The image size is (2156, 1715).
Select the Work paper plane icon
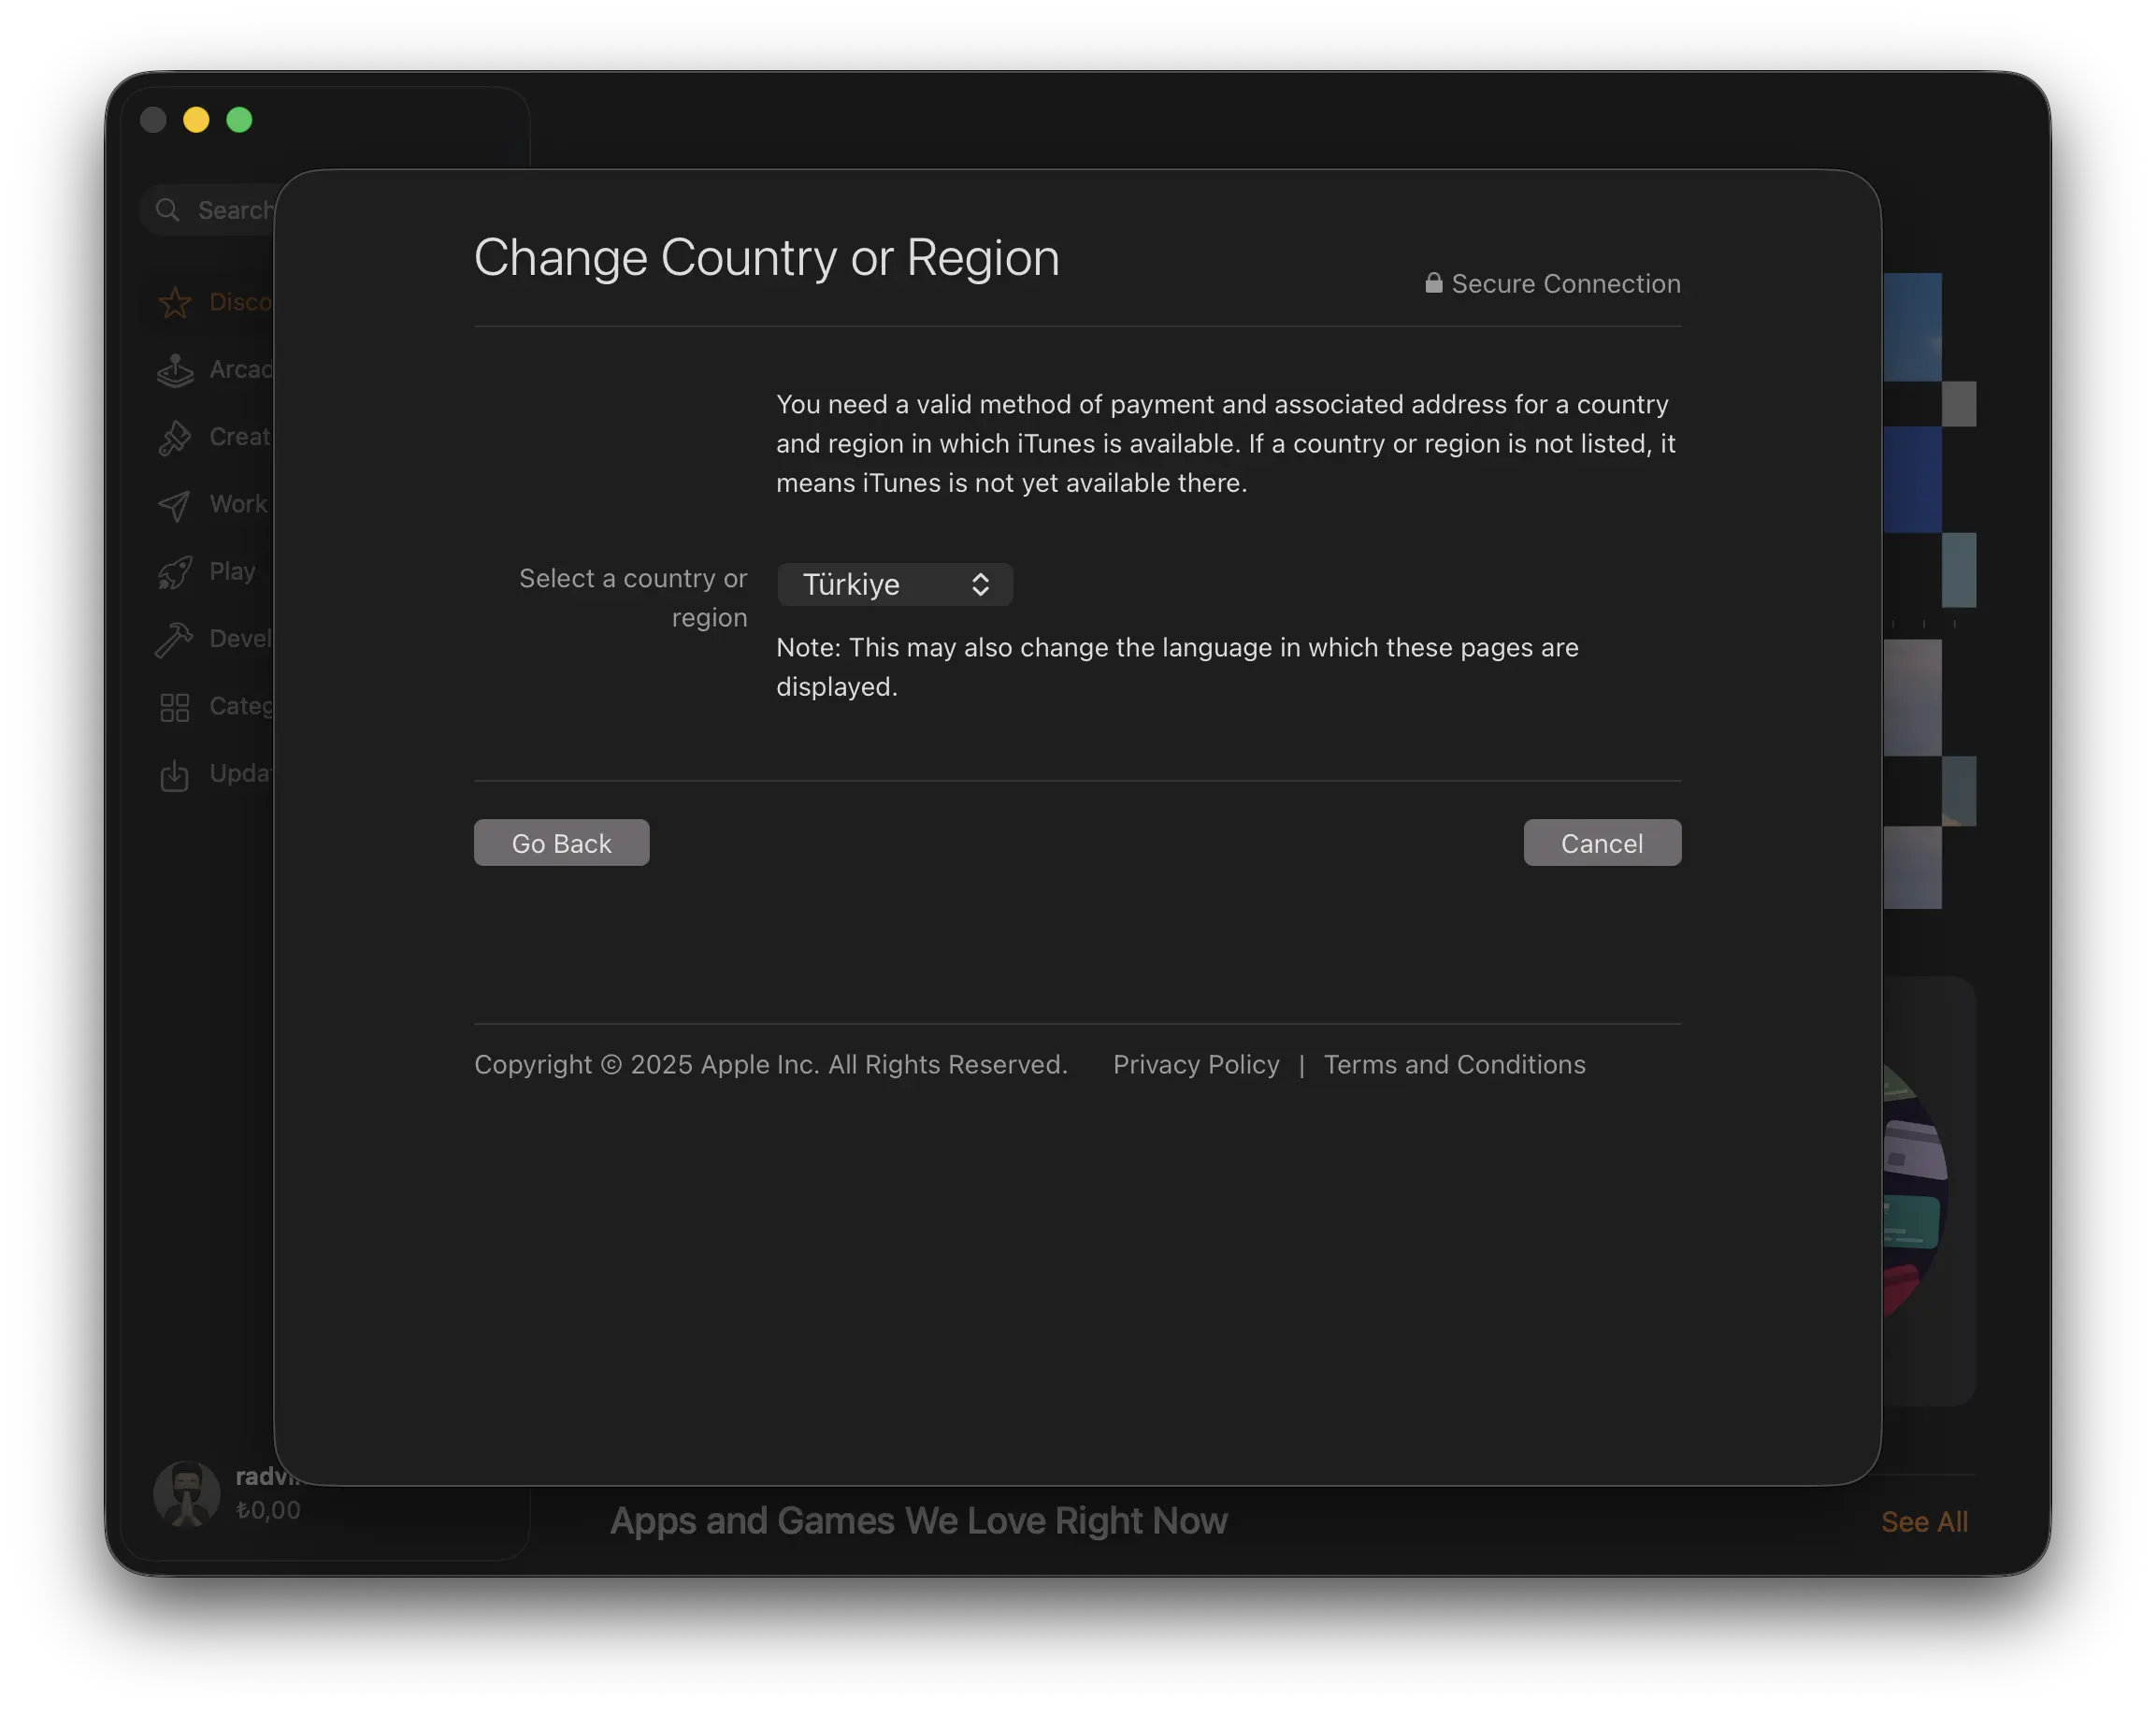click(175, 504)
